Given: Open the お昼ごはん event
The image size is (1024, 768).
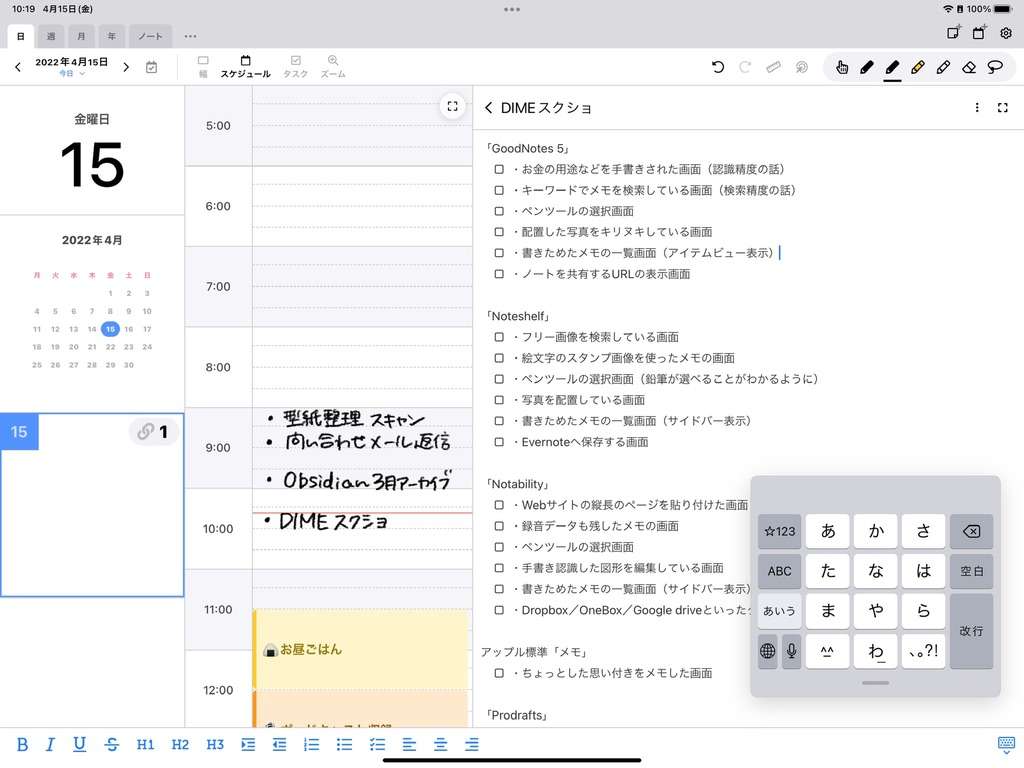Looking at the screenshot, I should [361, 649].
